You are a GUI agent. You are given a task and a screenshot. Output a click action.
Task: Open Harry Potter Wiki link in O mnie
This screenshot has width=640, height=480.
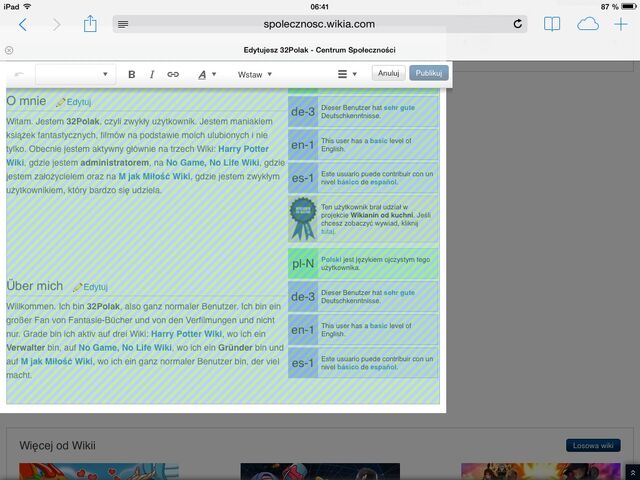pyautogui.click(x=243, y=149)
